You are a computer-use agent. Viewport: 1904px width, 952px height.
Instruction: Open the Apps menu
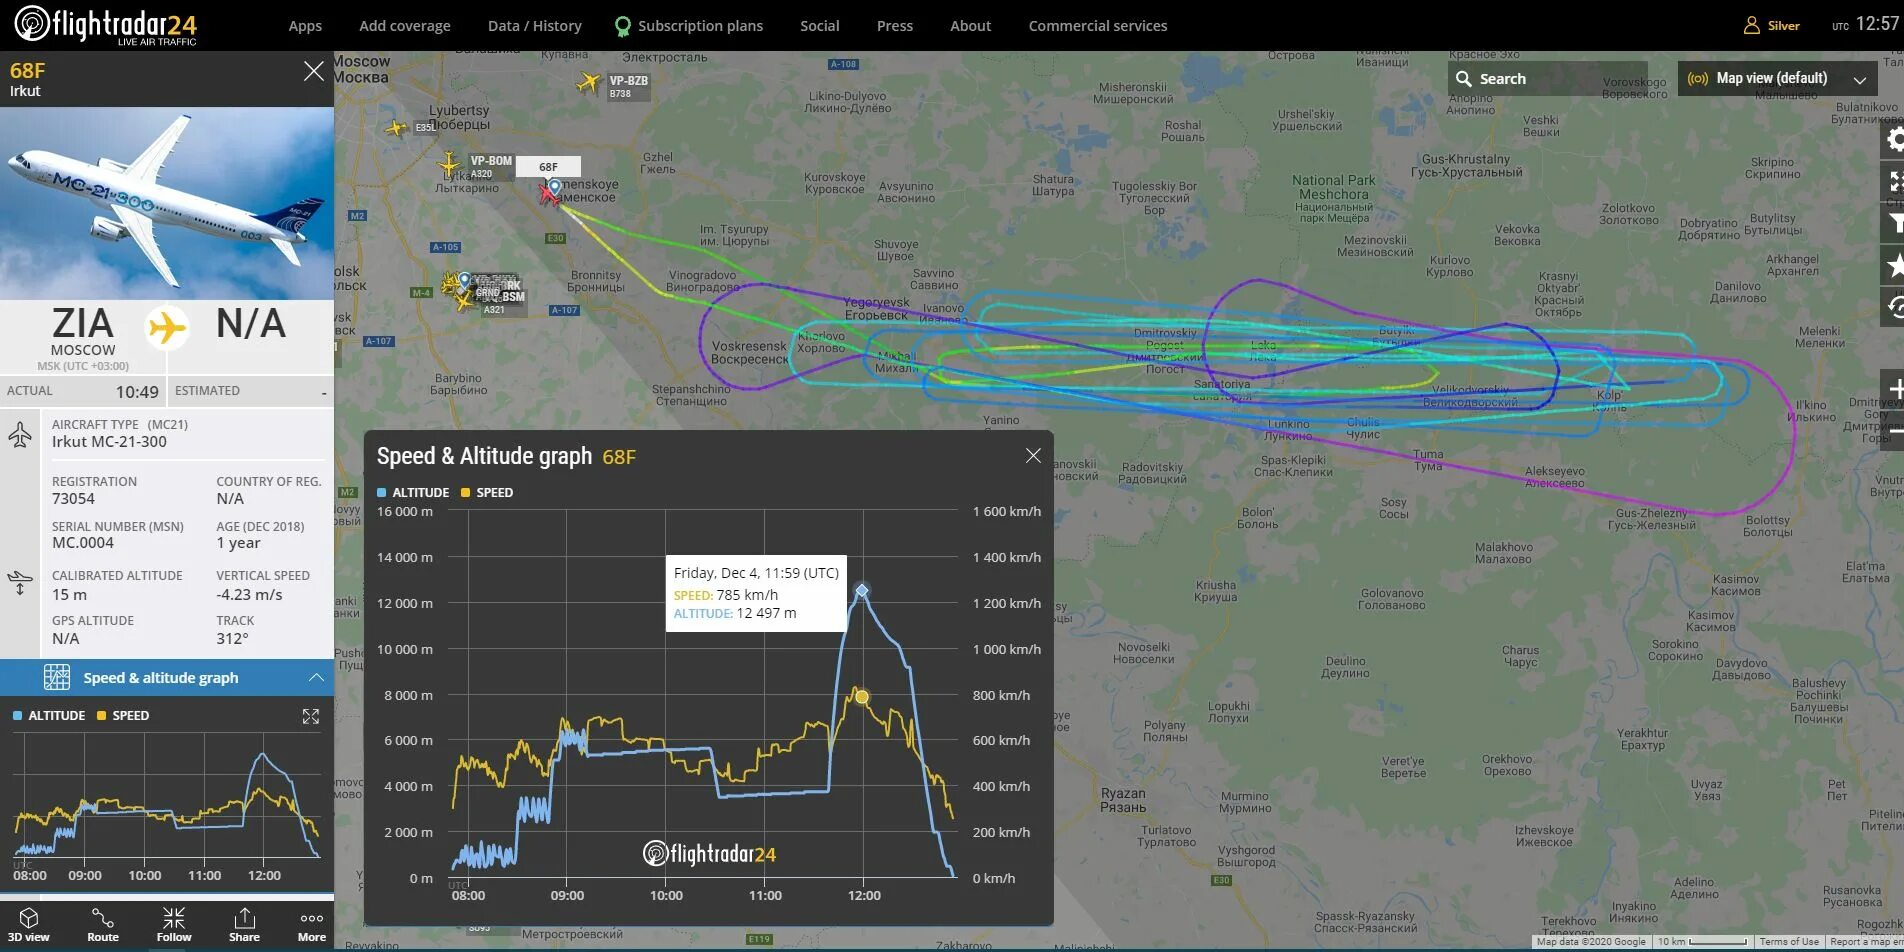[x=305, y=26]
